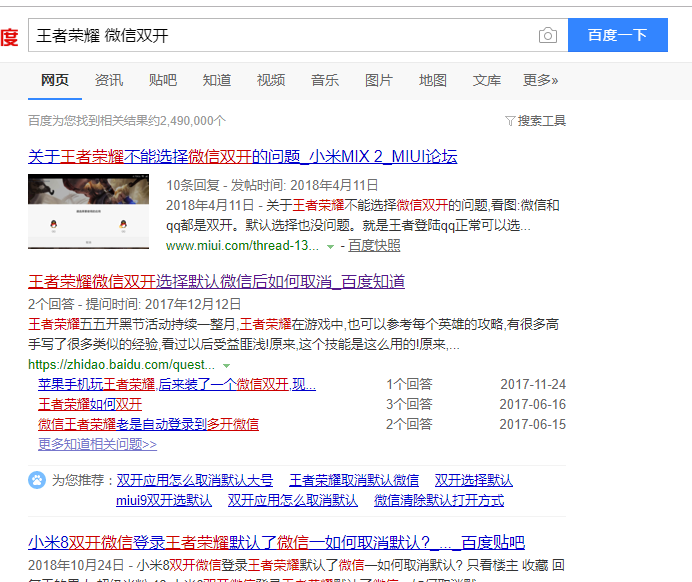692x582 pixels.
Task: Click suggested search 双开选择默认
Action: pyautogui.click(x=474, y=480)
